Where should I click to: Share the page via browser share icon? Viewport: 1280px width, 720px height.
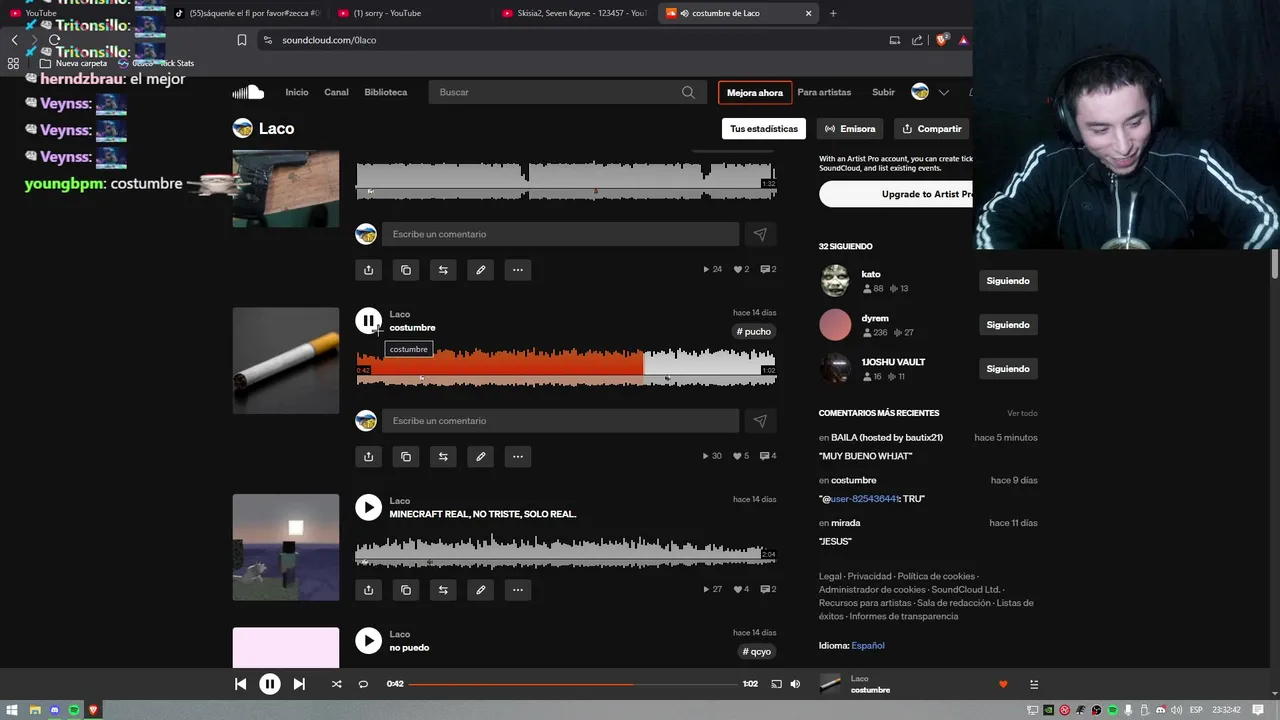tap(917, 40)
